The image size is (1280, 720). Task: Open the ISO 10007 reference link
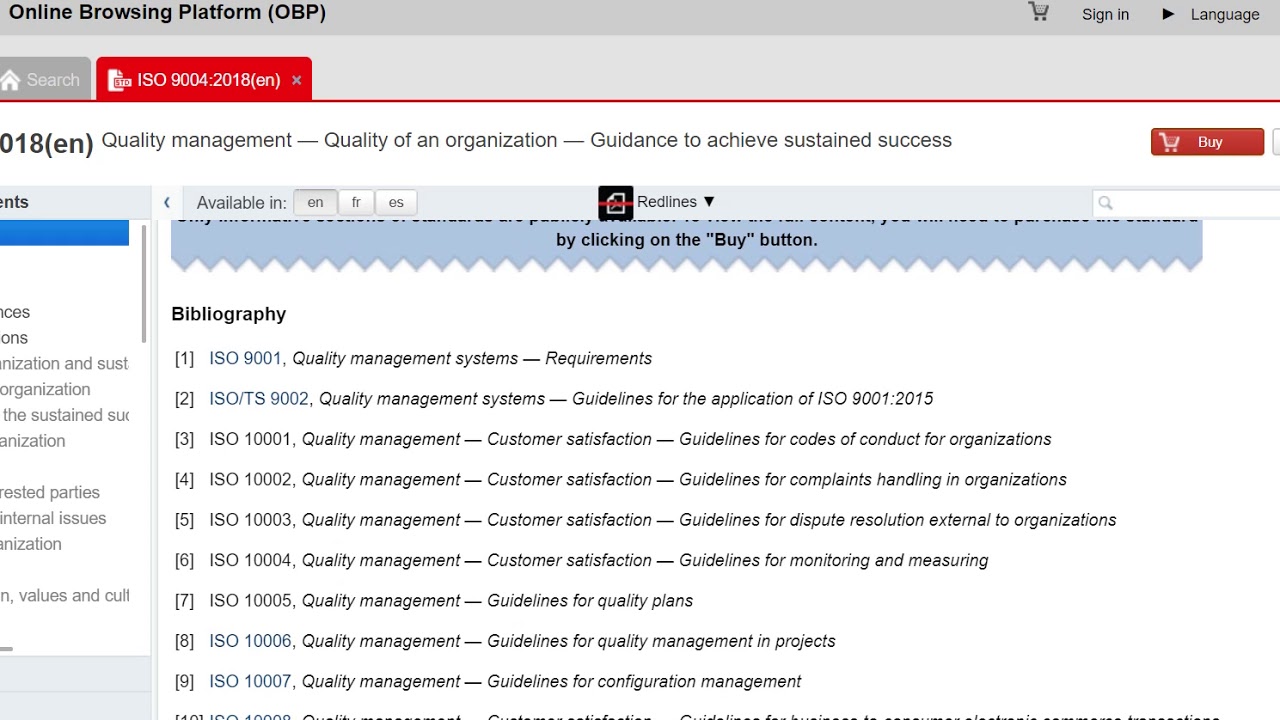click(x=250, y=681)
